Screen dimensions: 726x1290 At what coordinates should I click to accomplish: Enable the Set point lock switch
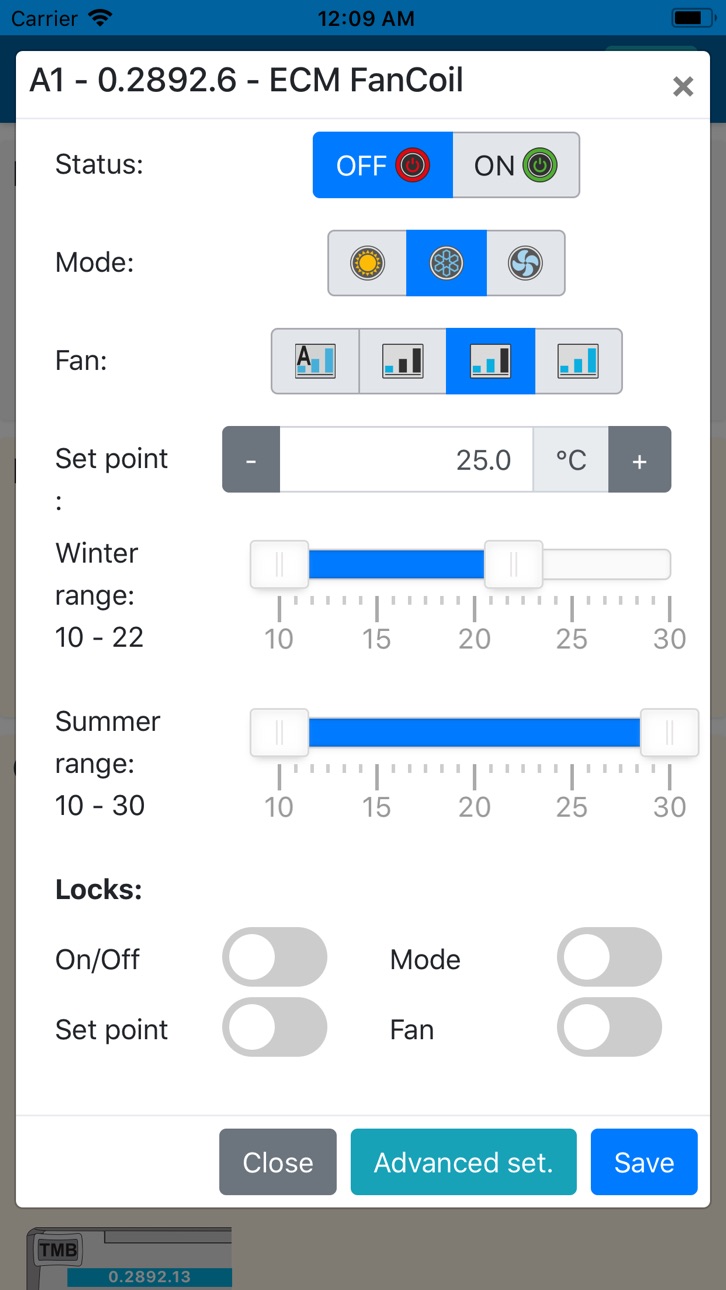pyautogui.click(x=275, y=1027)
